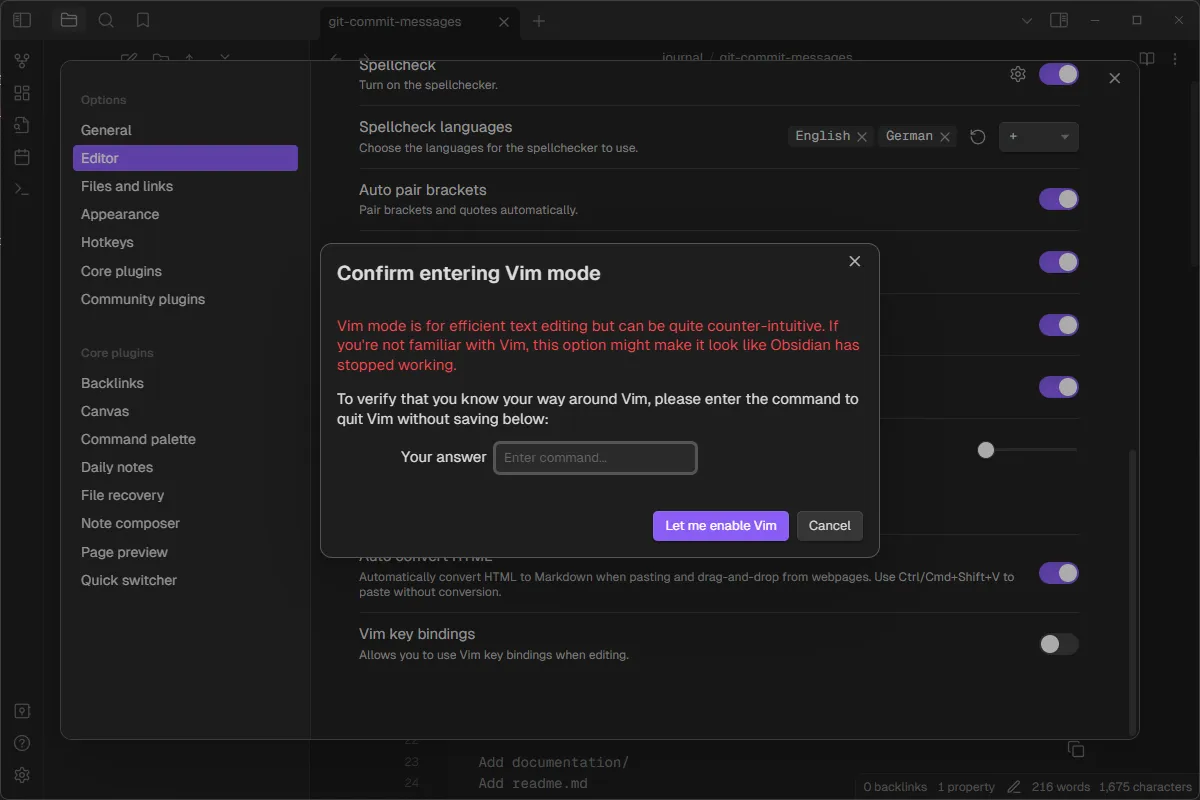Toggle off Auto pair brackets
The width and height of the screenshot is (1200, 800).
pos(1058,199)
